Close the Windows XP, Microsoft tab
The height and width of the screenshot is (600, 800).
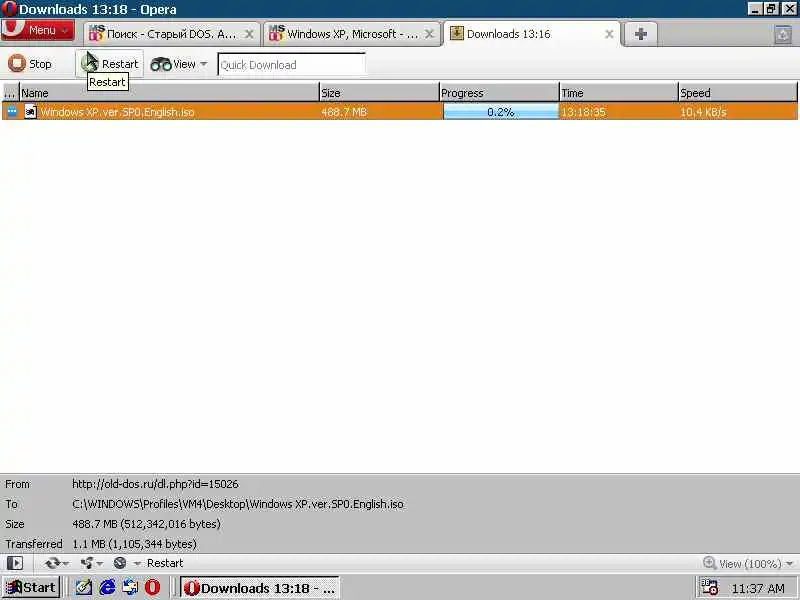tap(430, 34)
